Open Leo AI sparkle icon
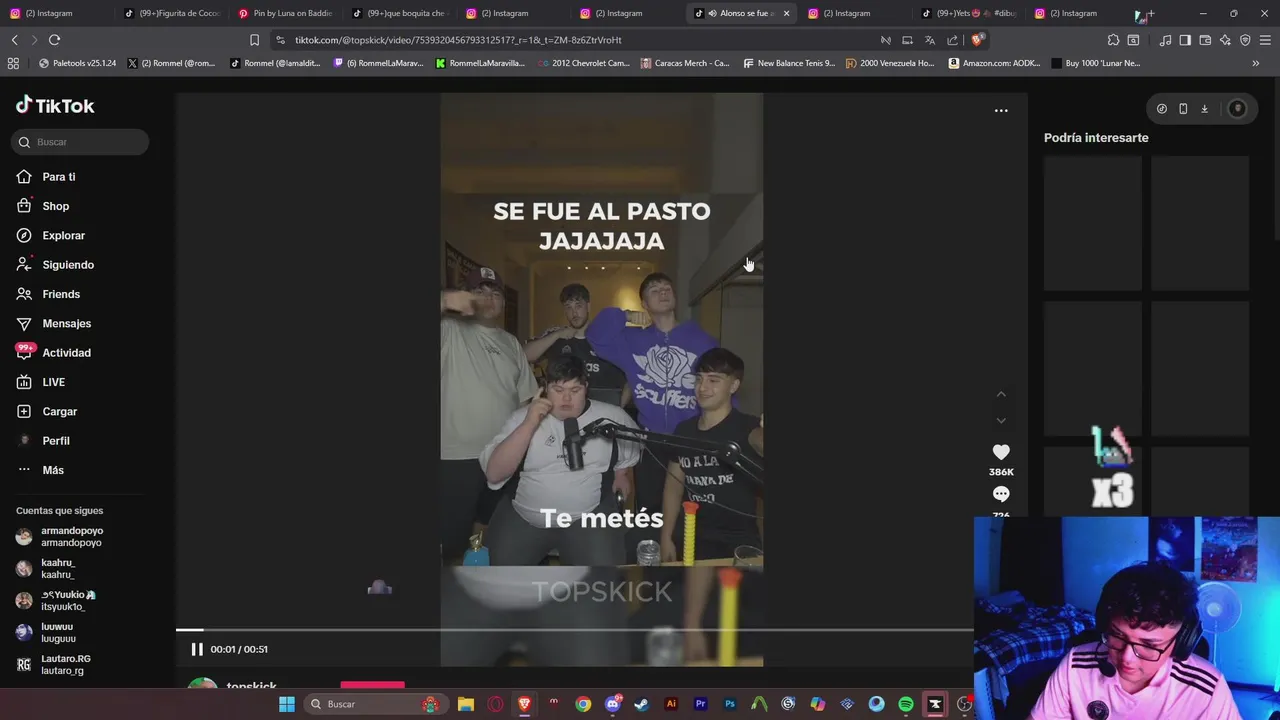The width and height of the screenshot is (1280, 720). click(1225, 40)
